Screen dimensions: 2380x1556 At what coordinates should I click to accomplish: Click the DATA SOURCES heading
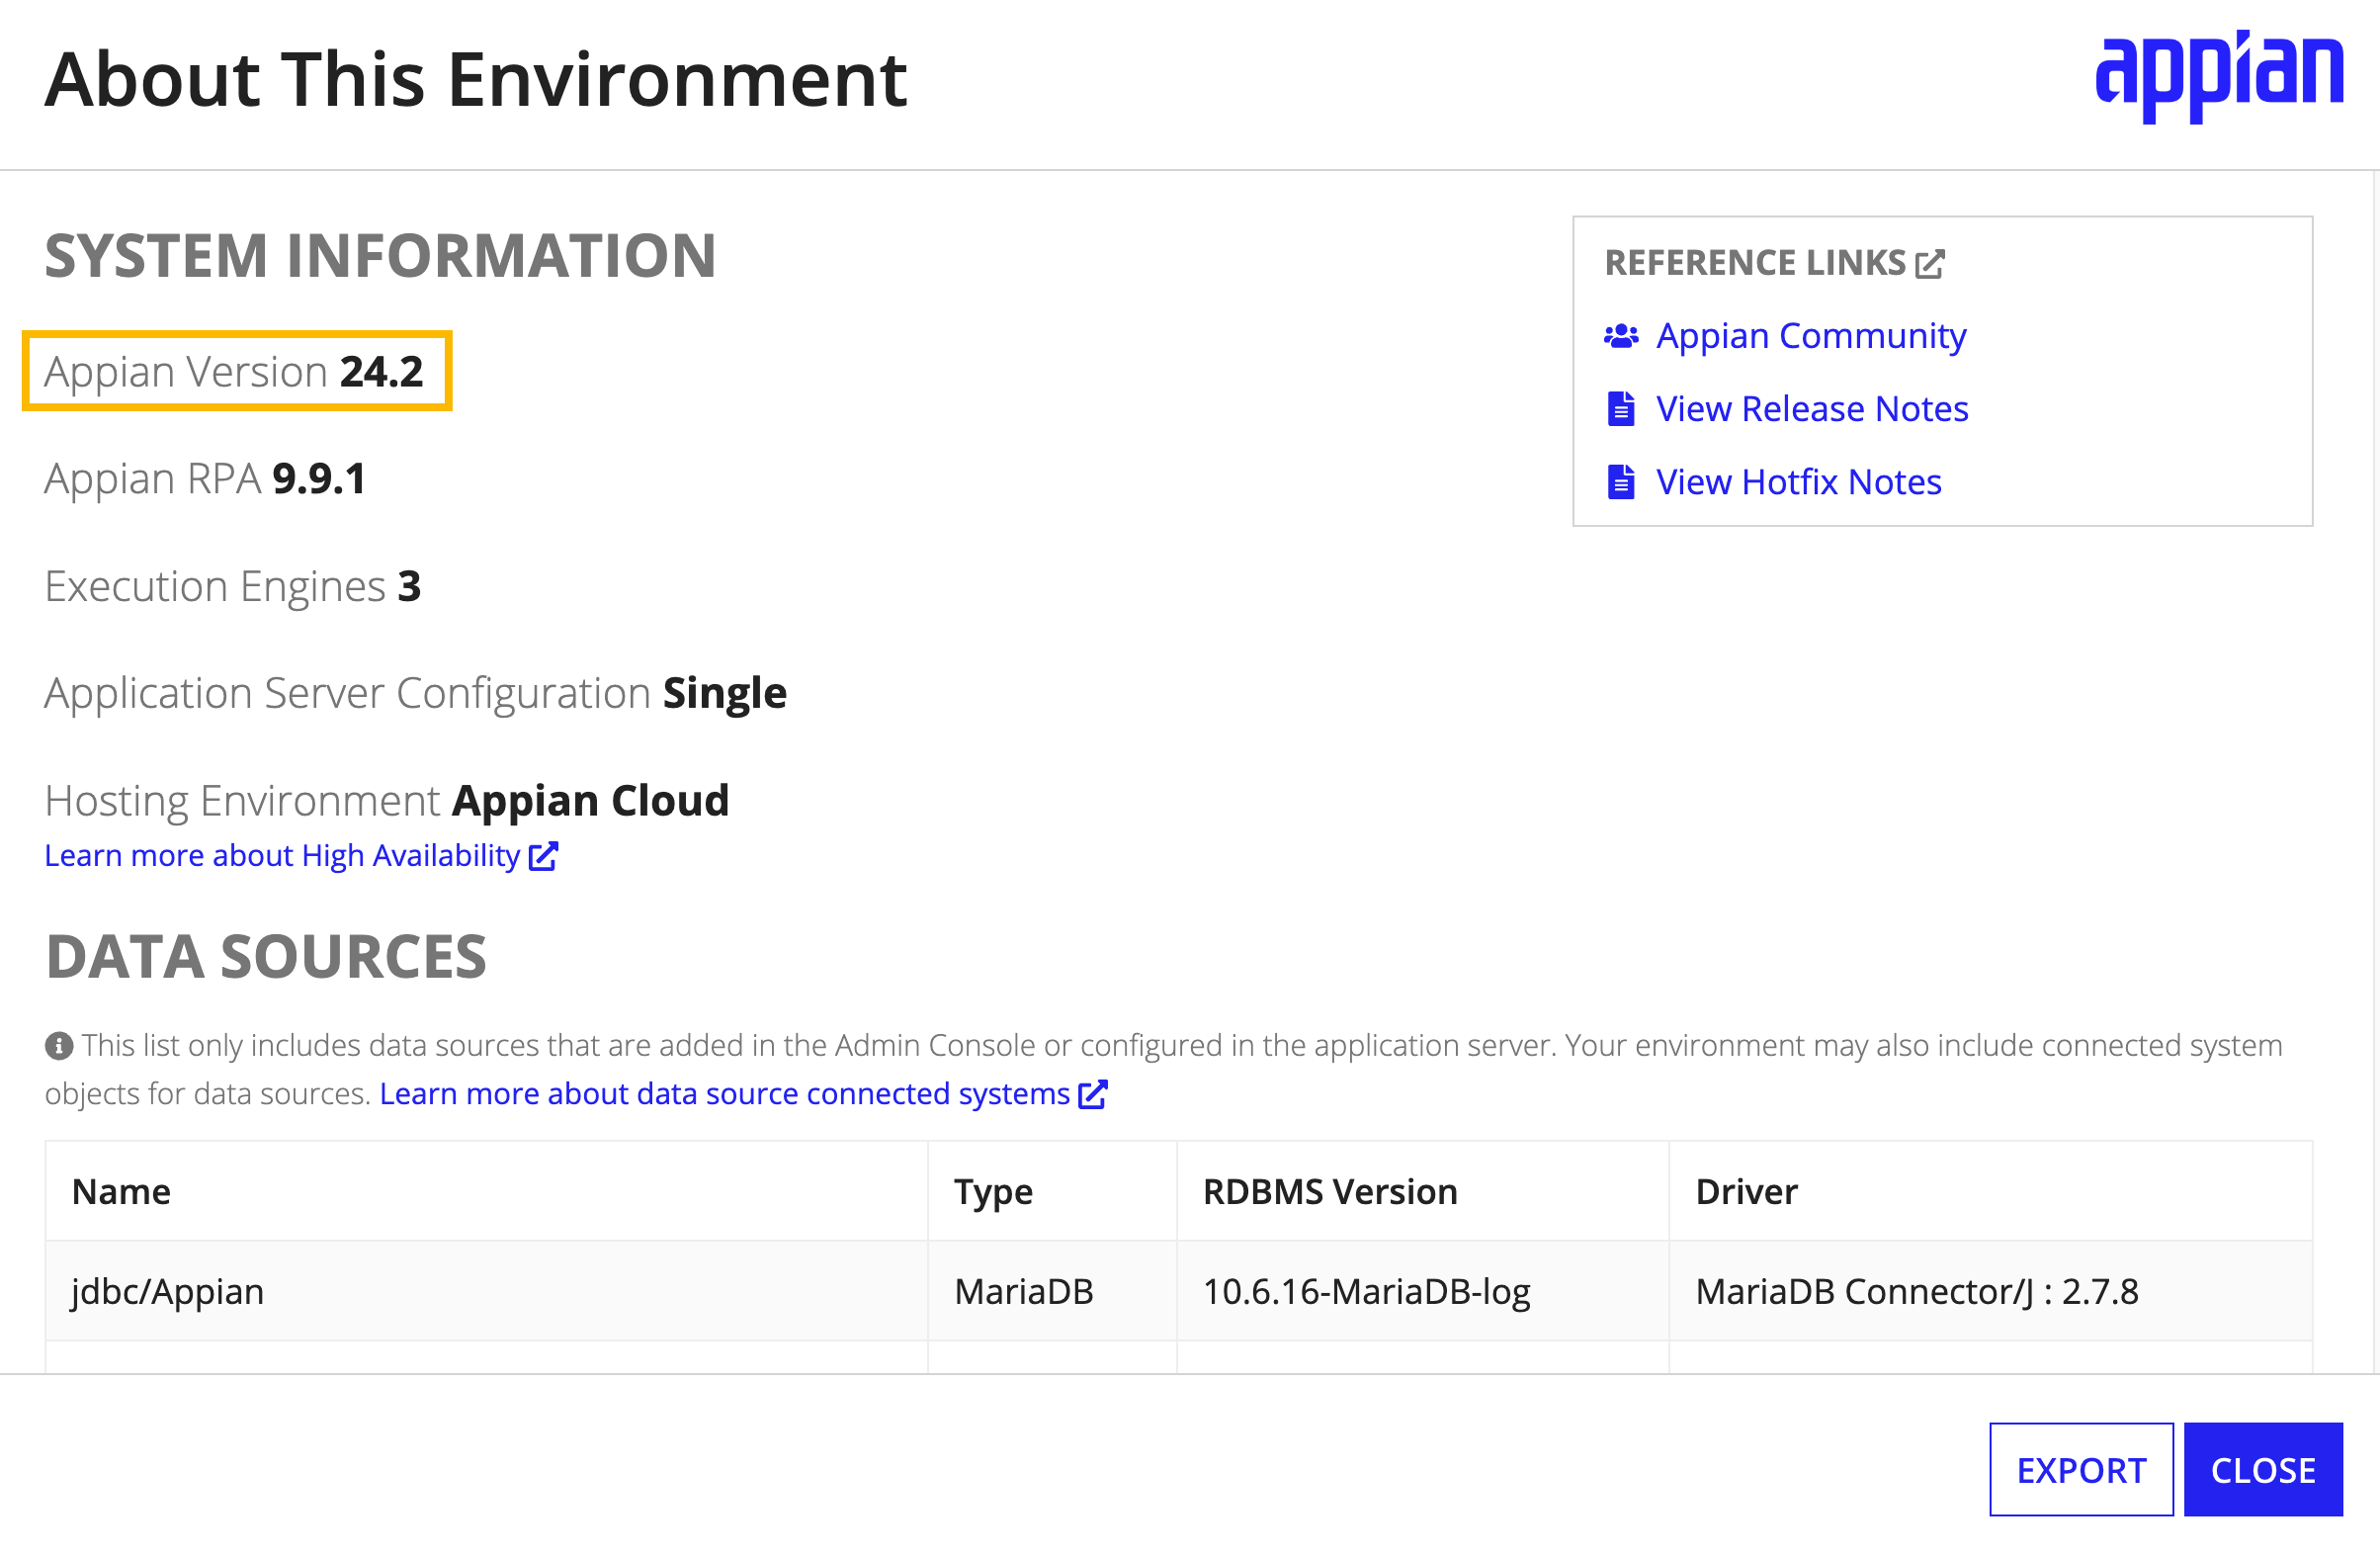(266, 957)
